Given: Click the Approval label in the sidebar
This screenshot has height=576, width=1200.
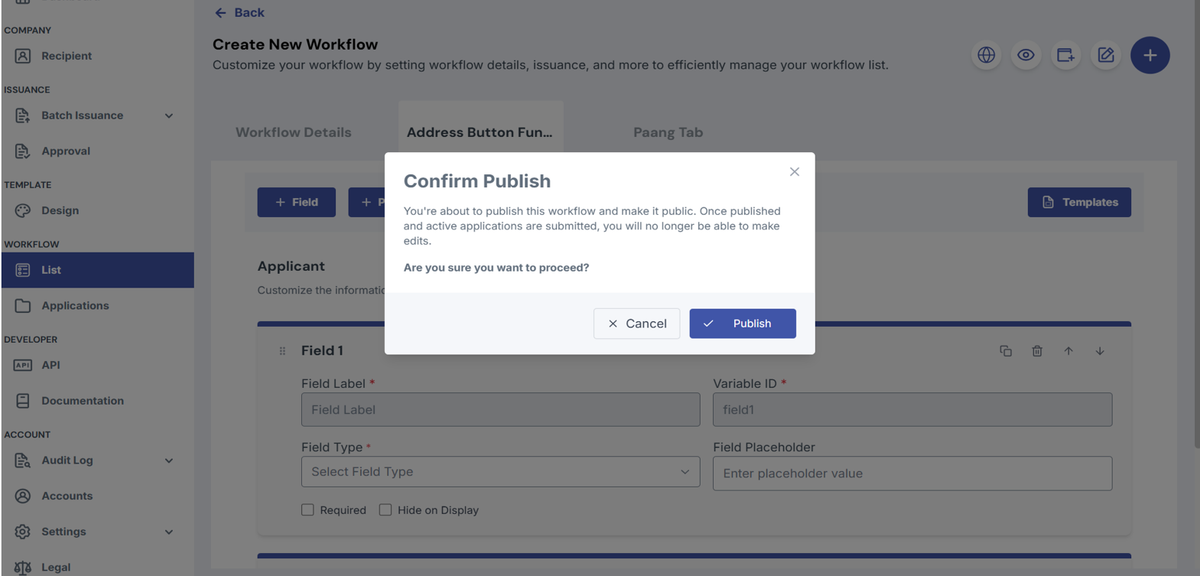Looking at the screenshot, I should (66, 151).
